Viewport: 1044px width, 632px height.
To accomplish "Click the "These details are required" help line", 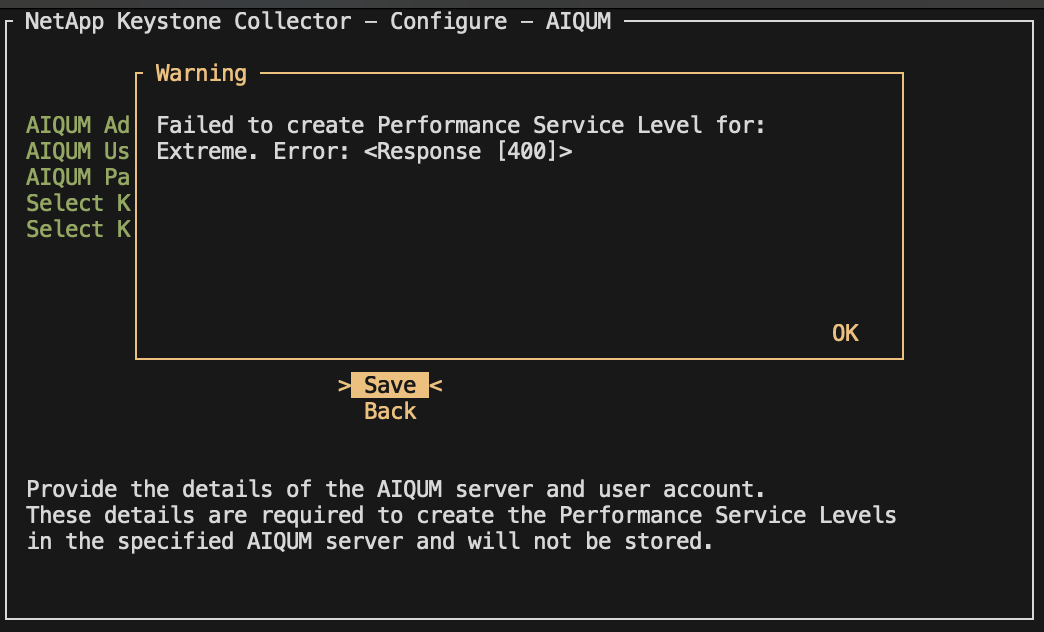I will (460, 516).
